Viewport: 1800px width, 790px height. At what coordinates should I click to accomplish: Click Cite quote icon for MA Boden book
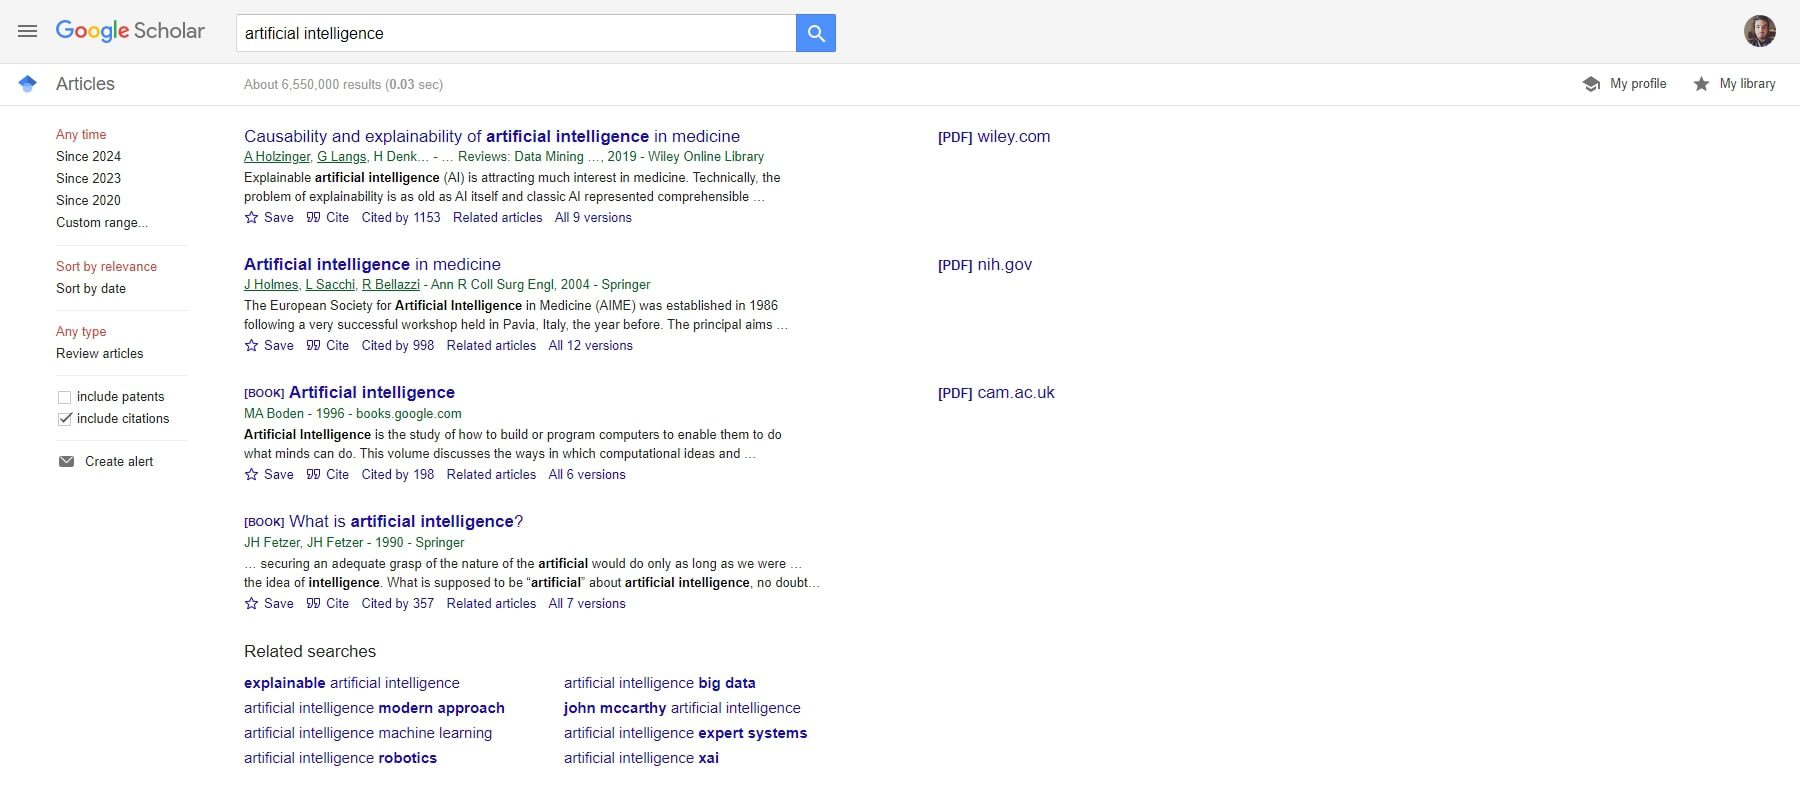314,474
